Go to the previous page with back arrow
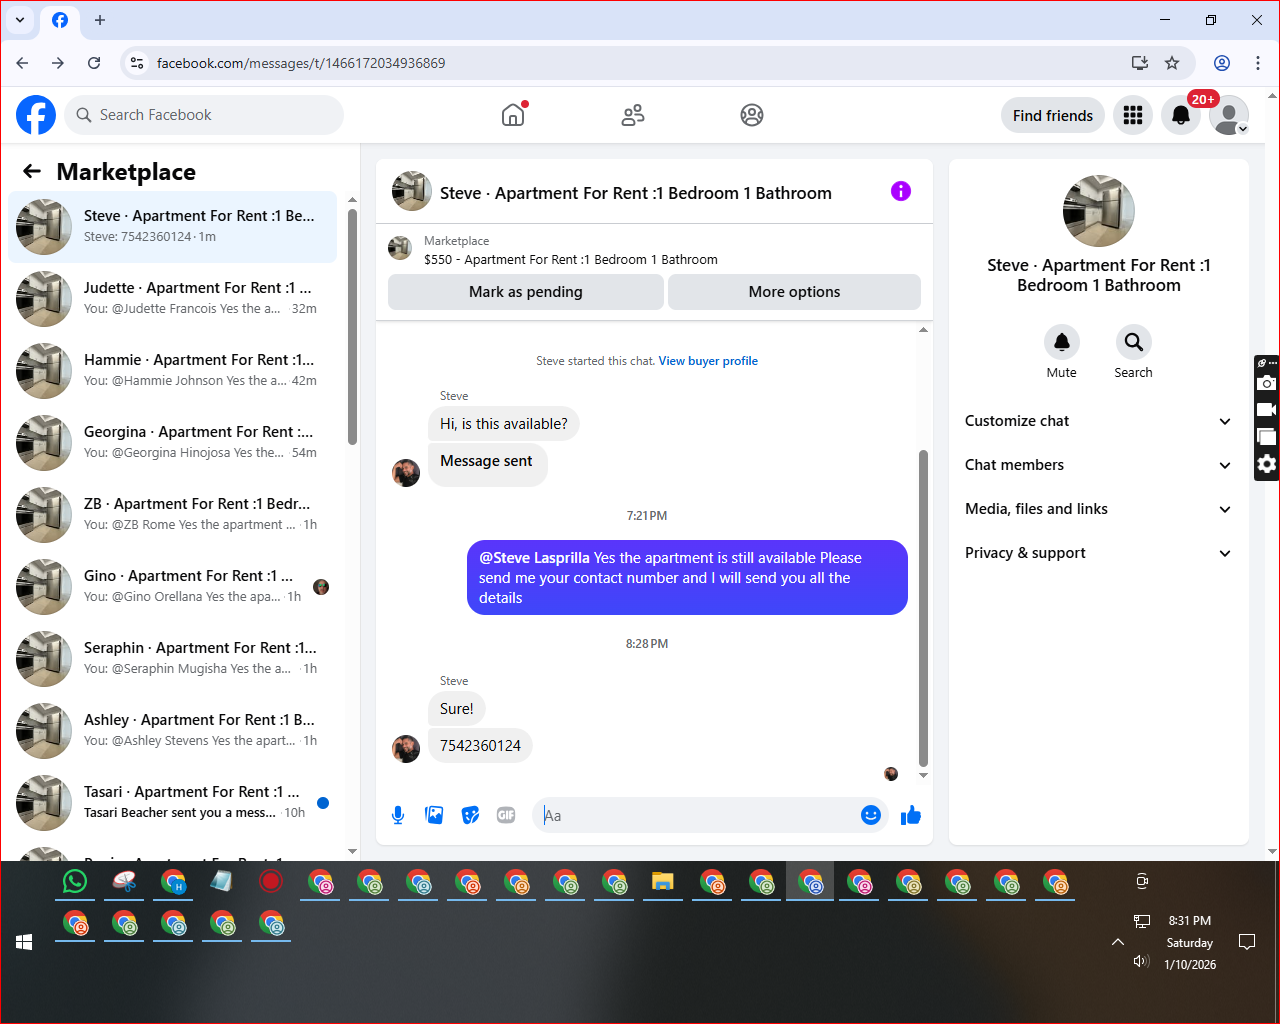 click(x=22, y=63)
